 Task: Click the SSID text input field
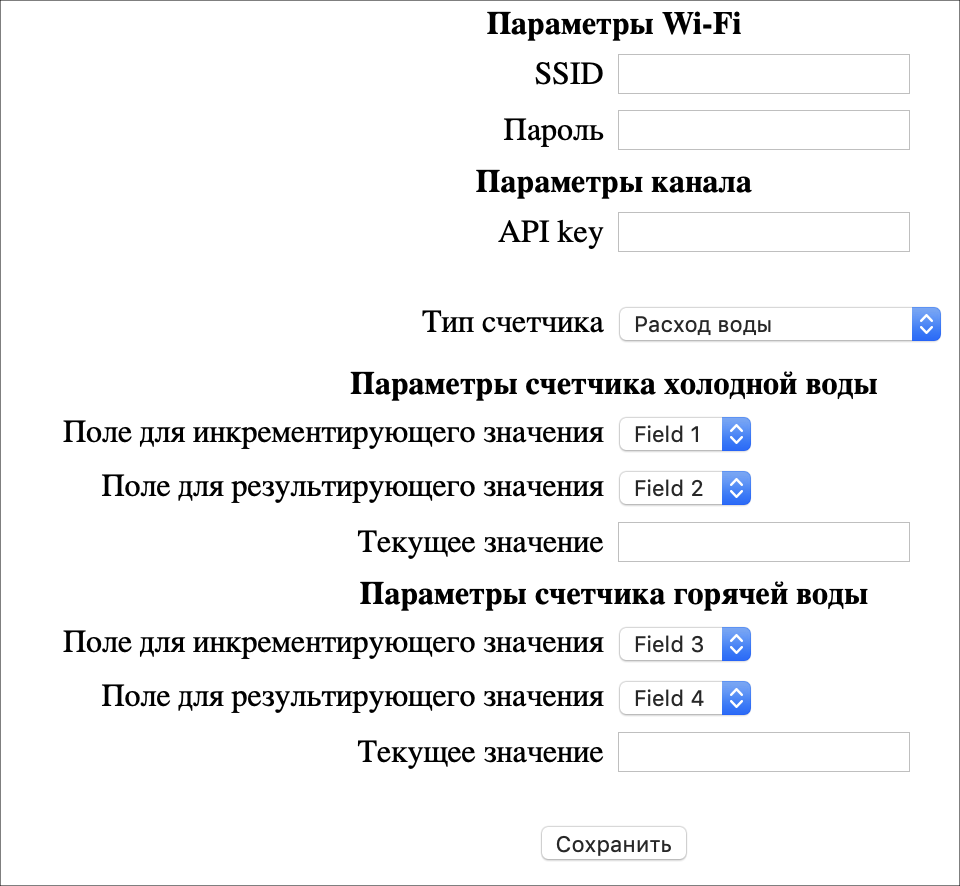[x=763, y=75]
